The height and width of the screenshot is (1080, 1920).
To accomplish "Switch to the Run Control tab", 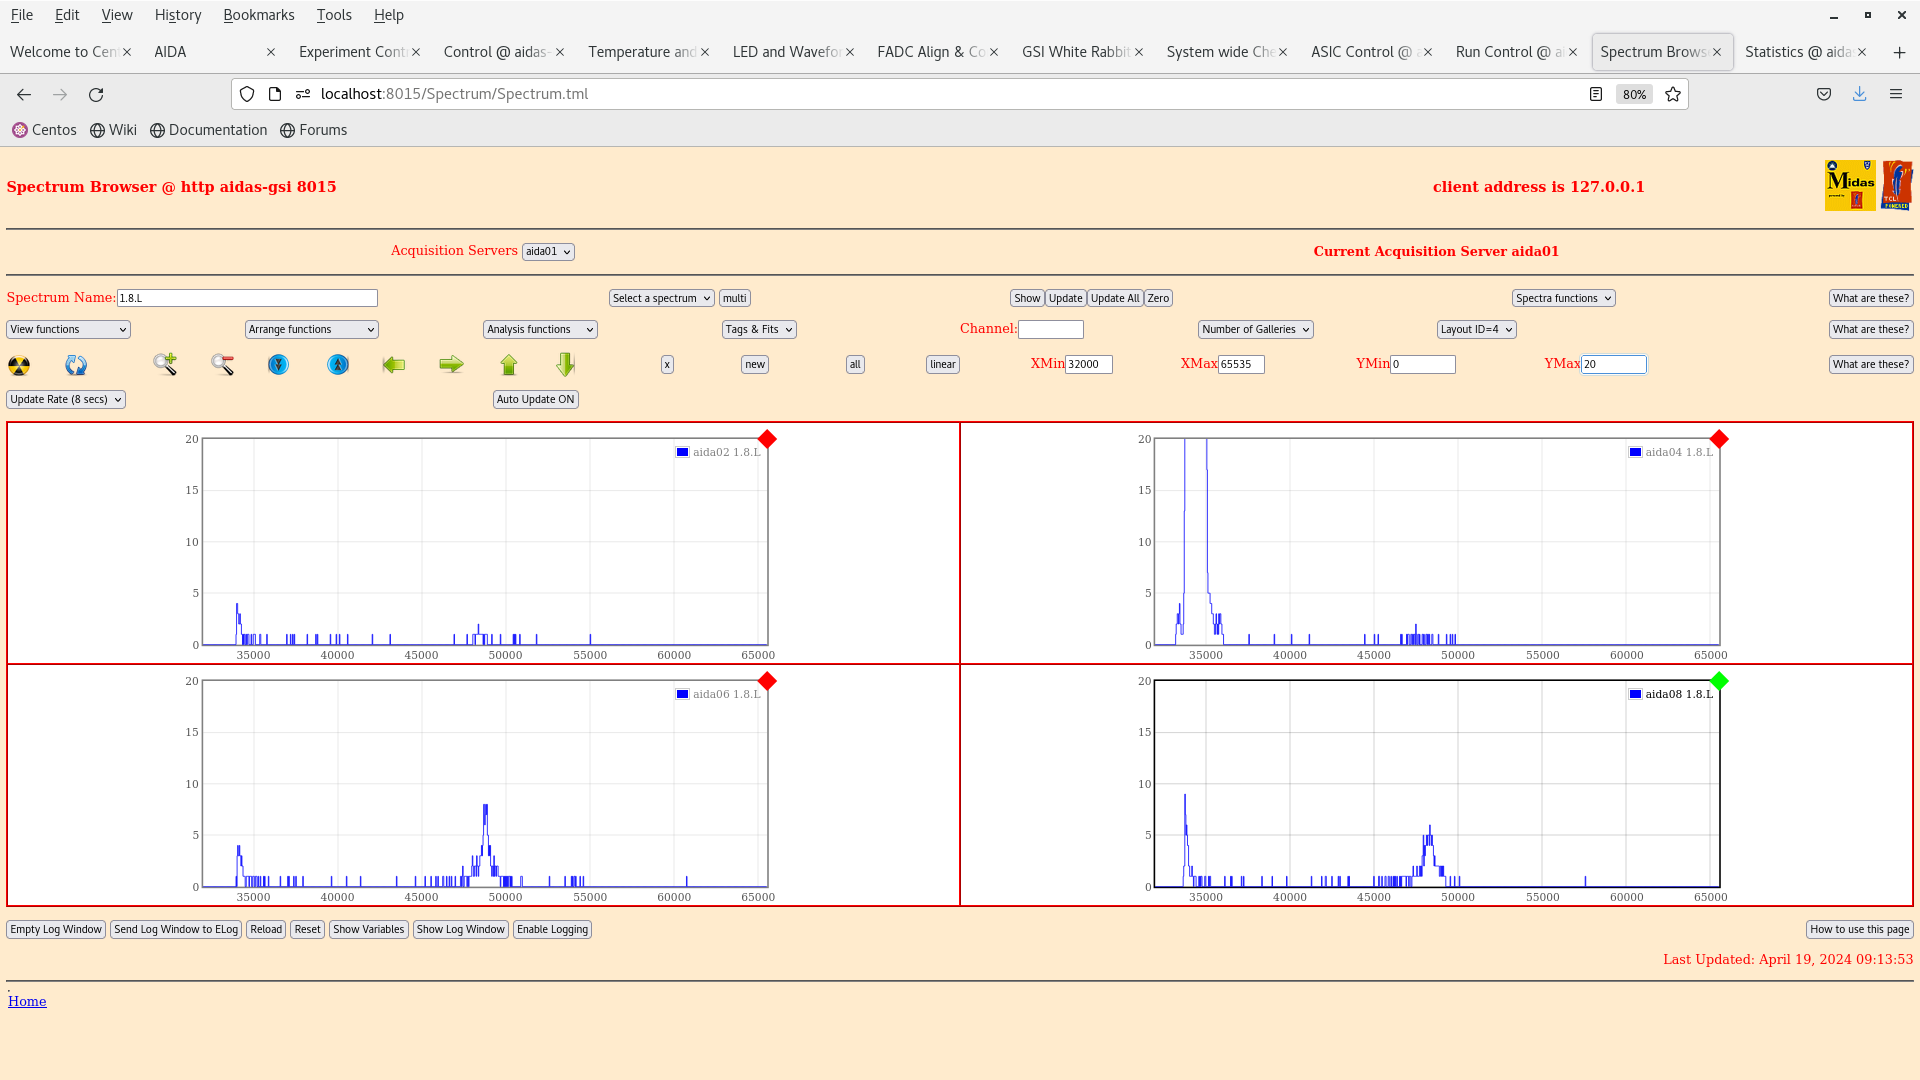I will click(x=1511, y=52).
